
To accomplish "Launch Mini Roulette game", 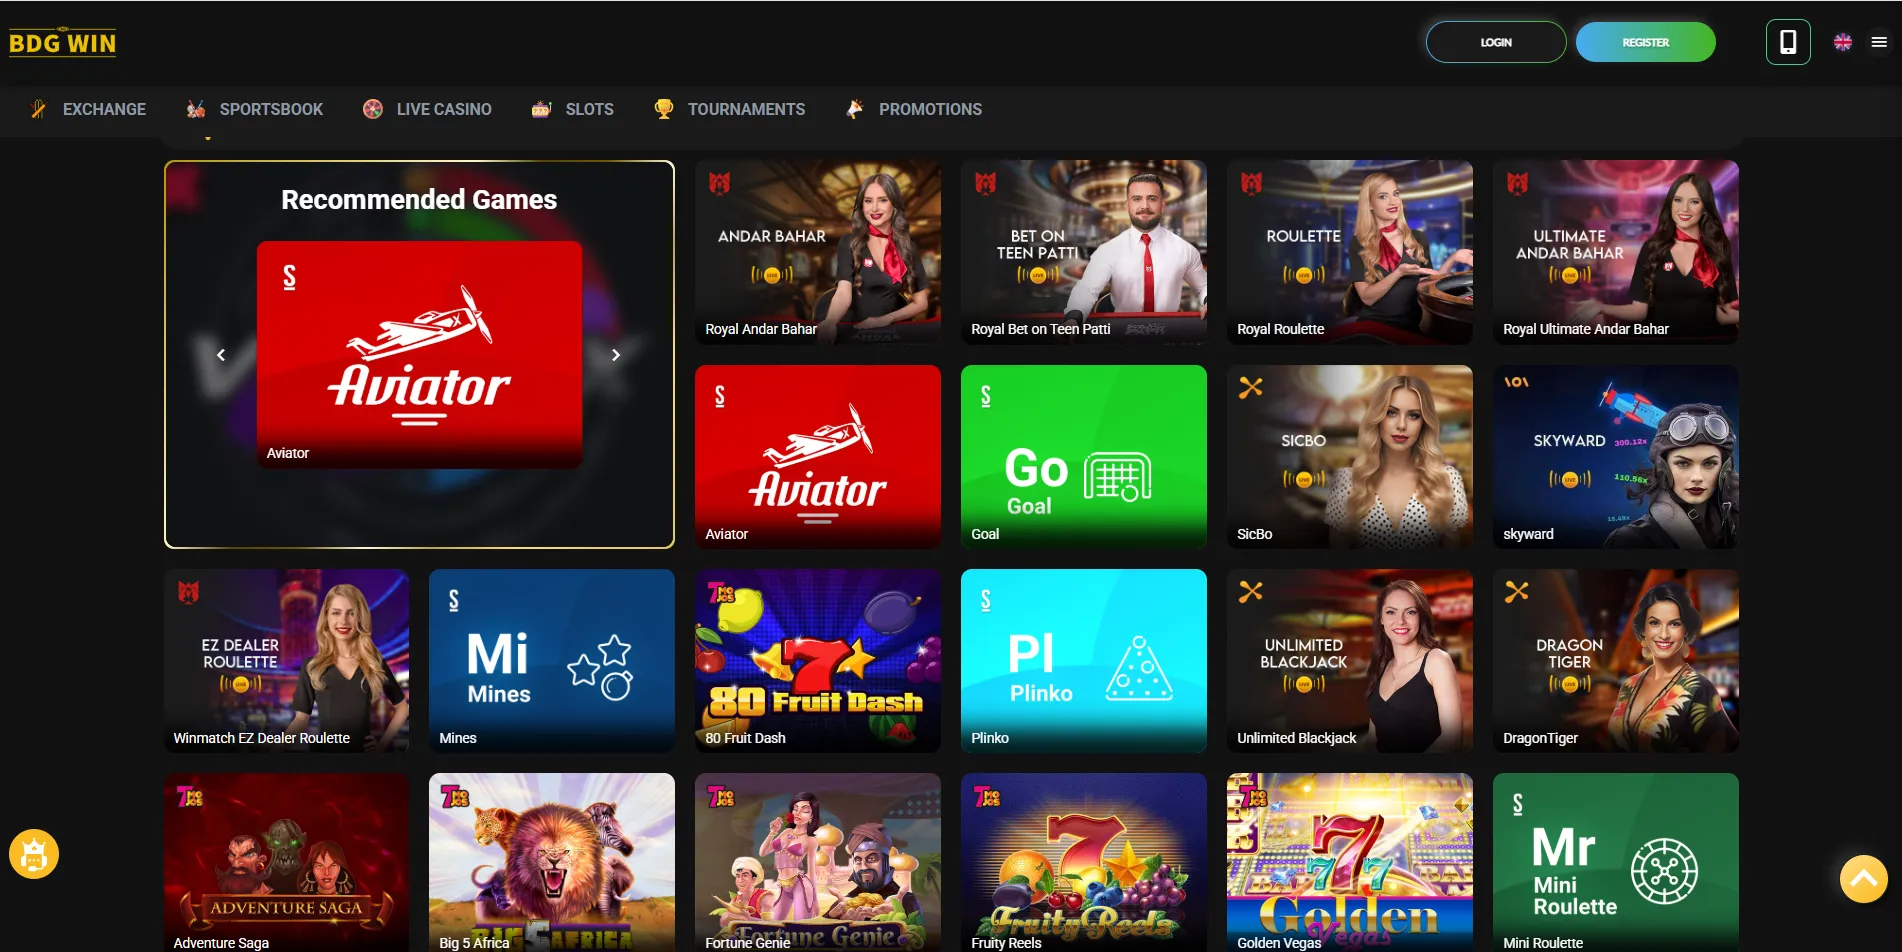I will (1616, 862).
